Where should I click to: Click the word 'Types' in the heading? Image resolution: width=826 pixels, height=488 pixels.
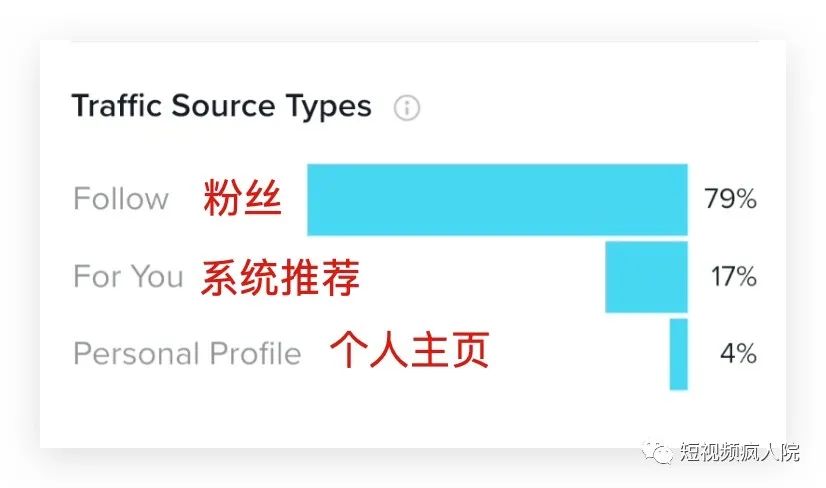tap(329, 107)
